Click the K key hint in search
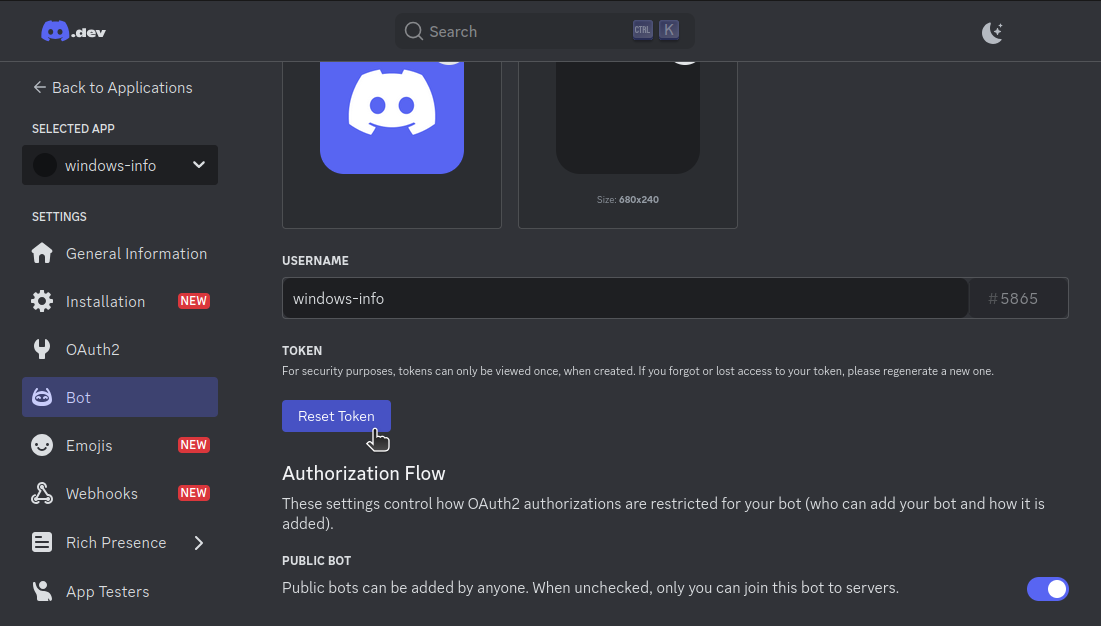Viewport: 1101px width, 626px height. [668, 30]
